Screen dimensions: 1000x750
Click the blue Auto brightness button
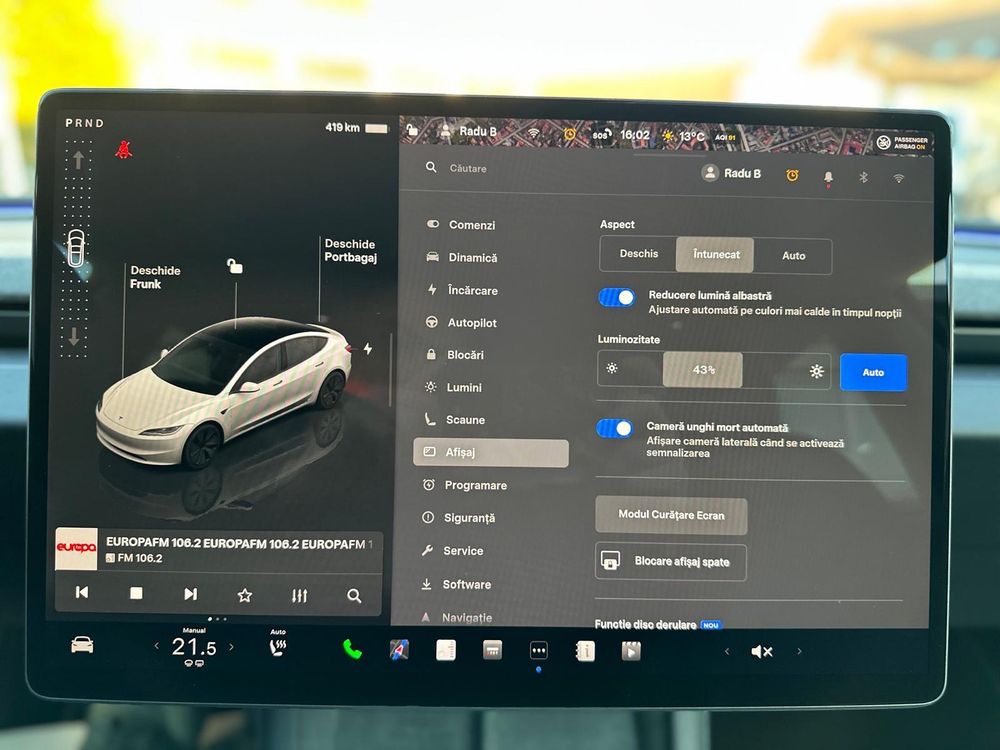point(873,372)
